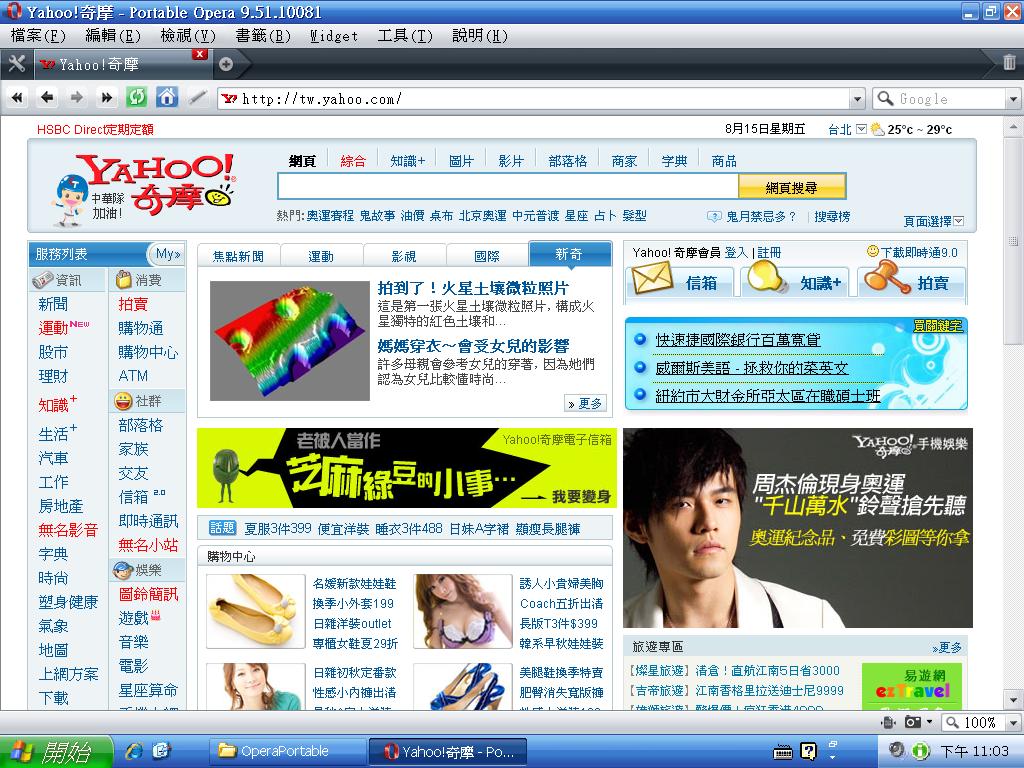Open the 書籤 bookmarks menu
The image size is (1024, 768).
pyautogui.click(x=262, y=36)
